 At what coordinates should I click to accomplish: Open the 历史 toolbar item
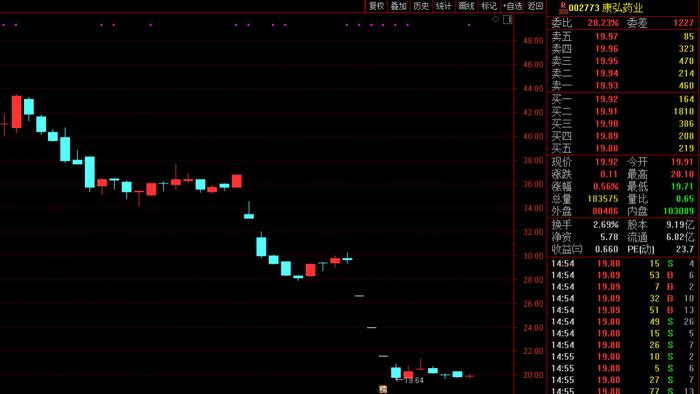(x=421, y=6)
